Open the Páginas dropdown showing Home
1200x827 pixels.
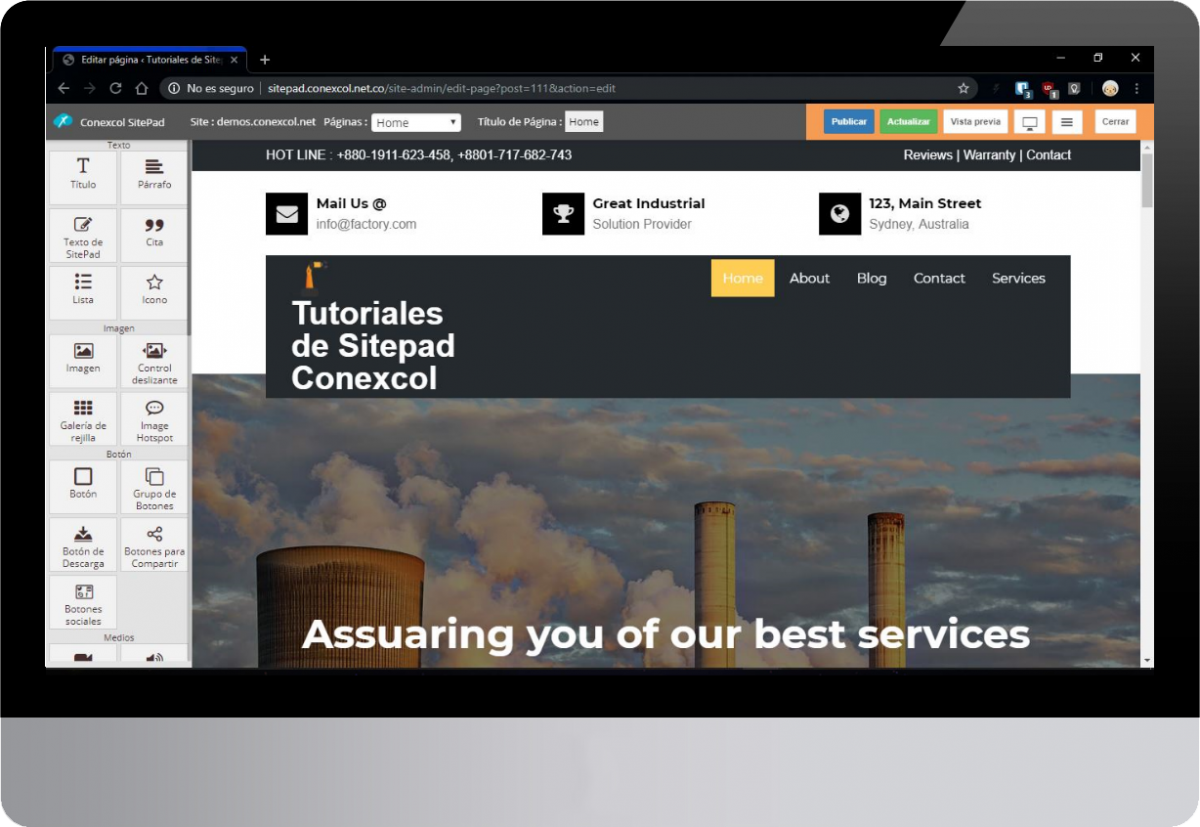tap(416, 121)
